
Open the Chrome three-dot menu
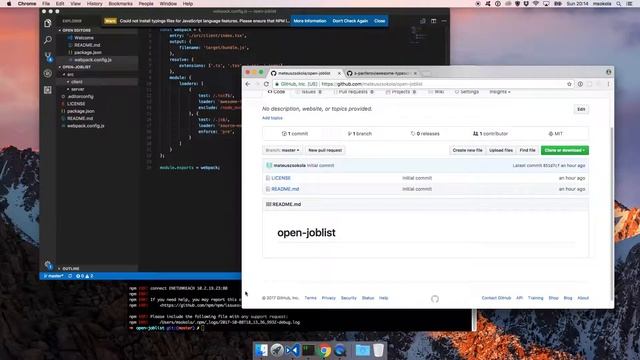pos(608,84)
